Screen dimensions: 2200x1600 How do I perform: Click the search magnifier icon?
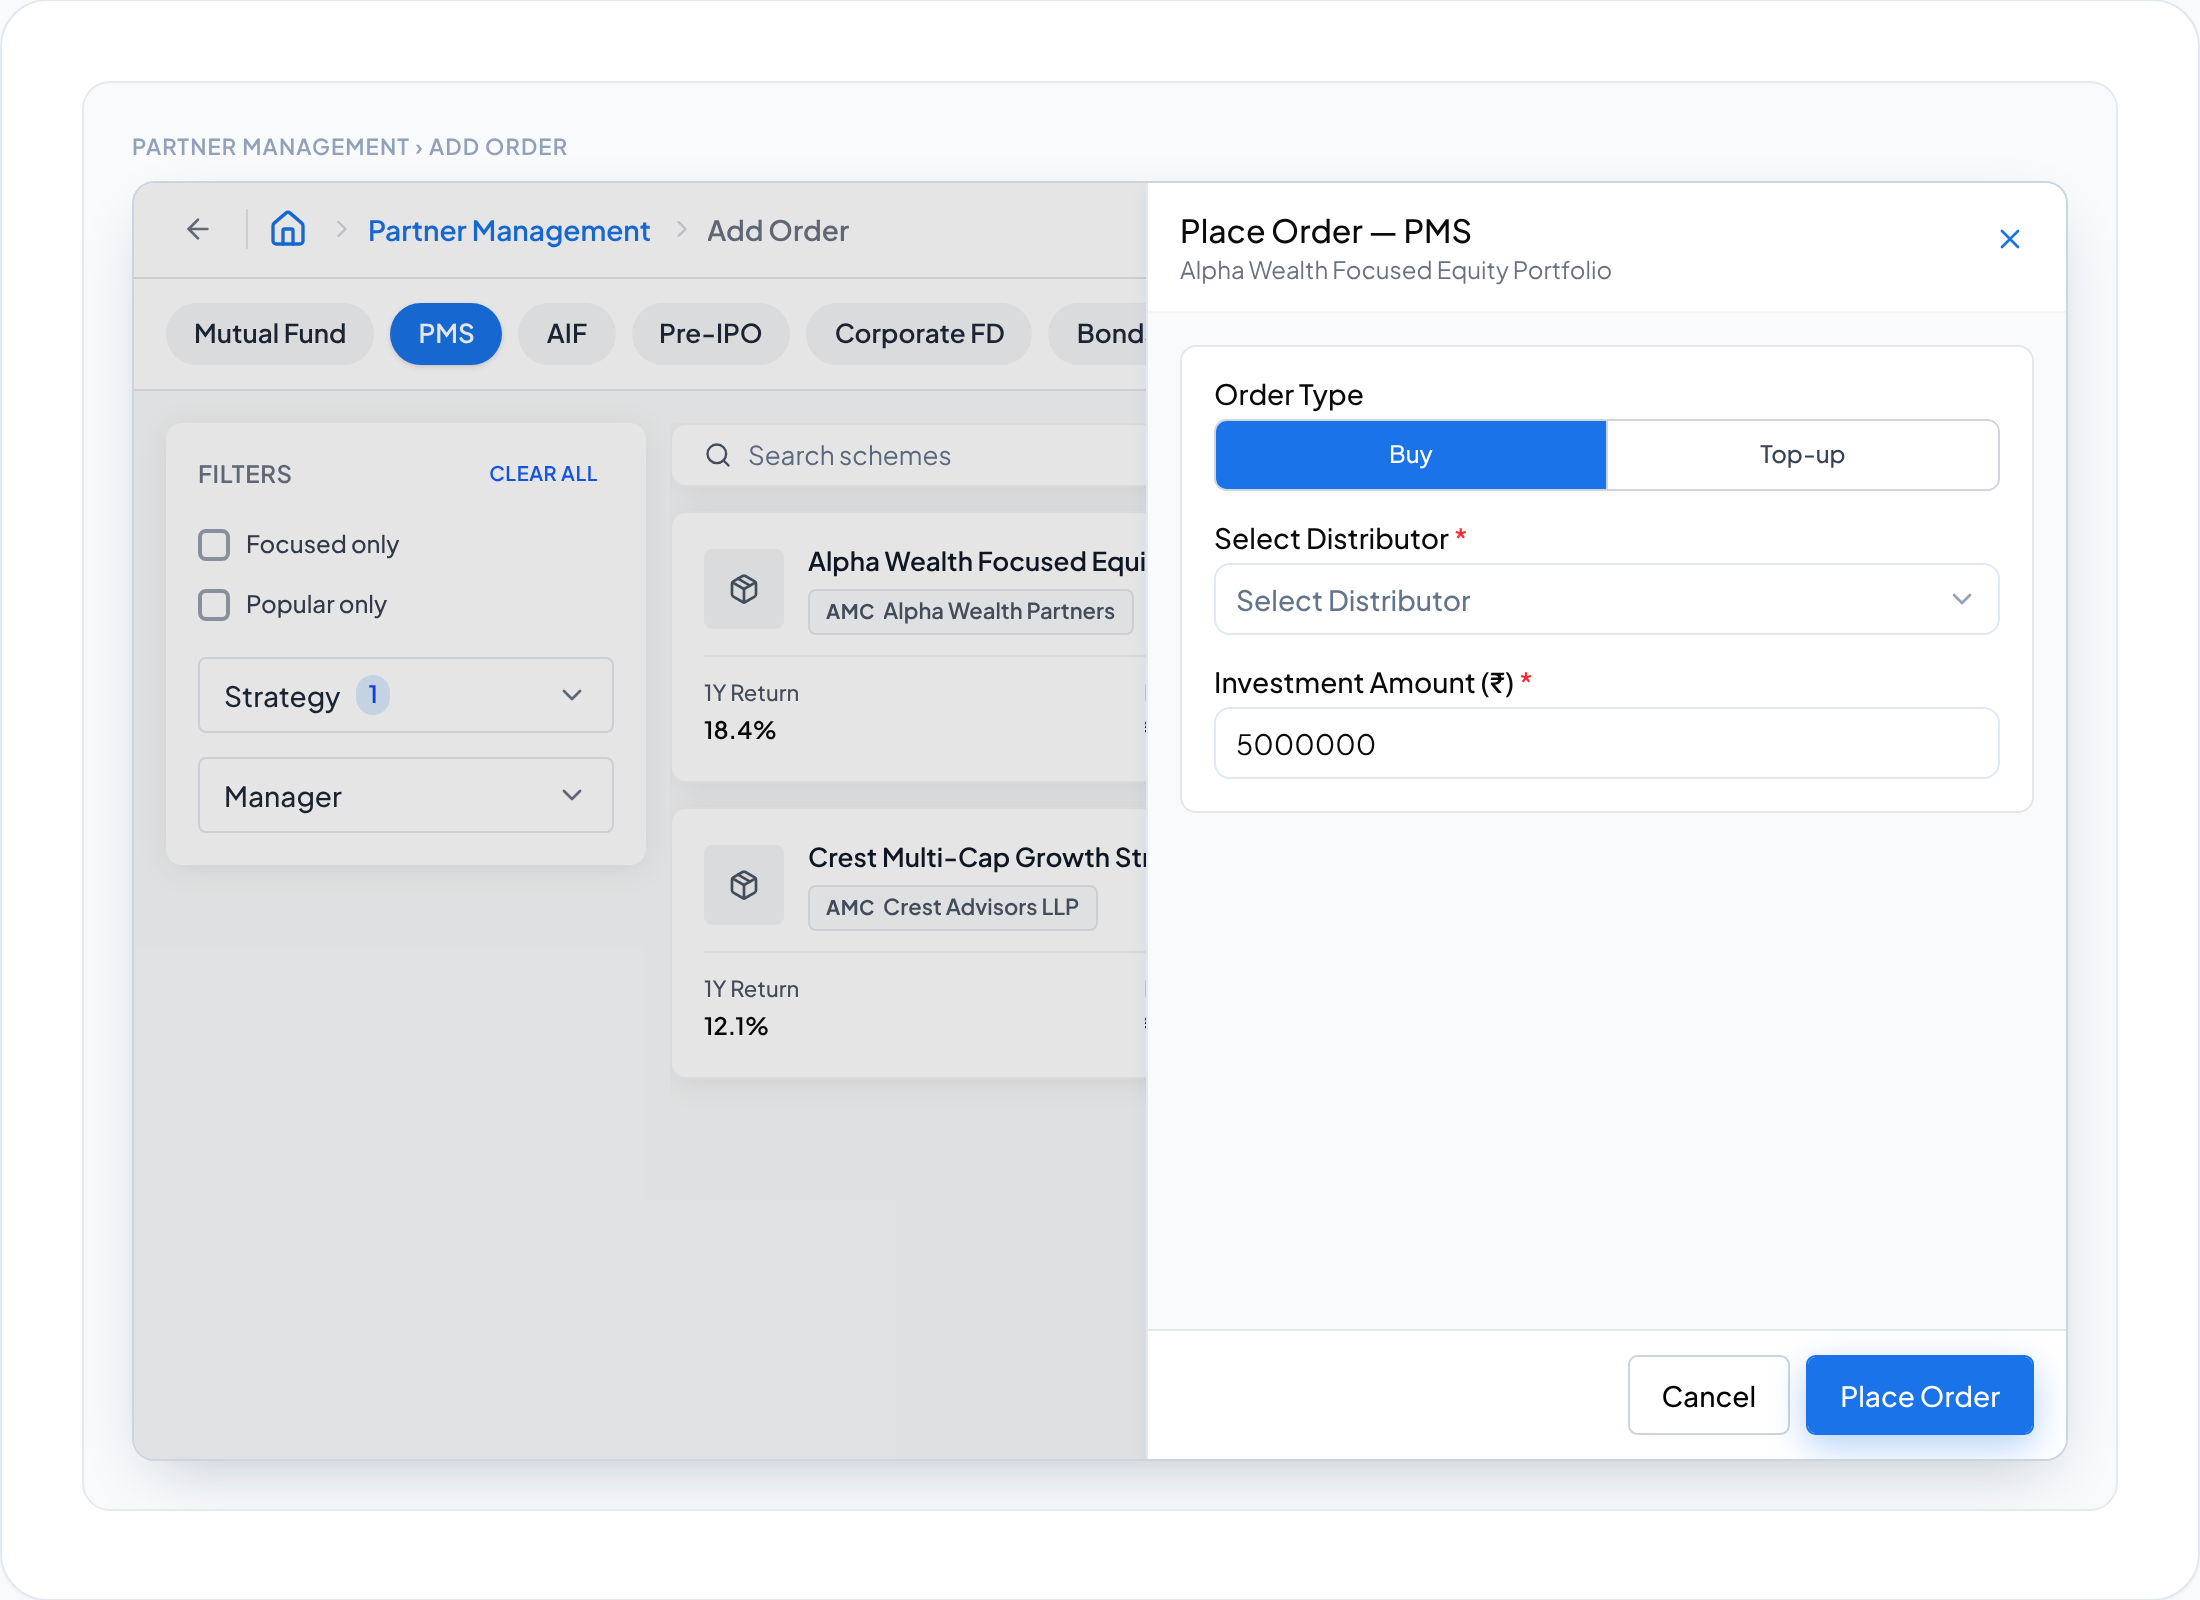(717, 456)
